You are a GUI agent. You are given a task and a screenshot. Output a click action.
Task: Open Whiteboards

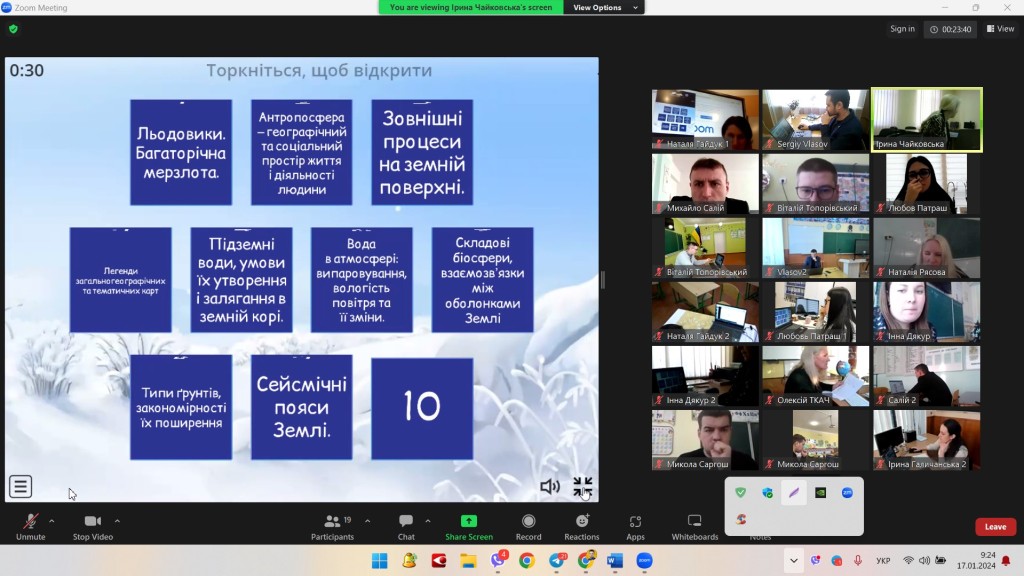click(x=694, y=522)
